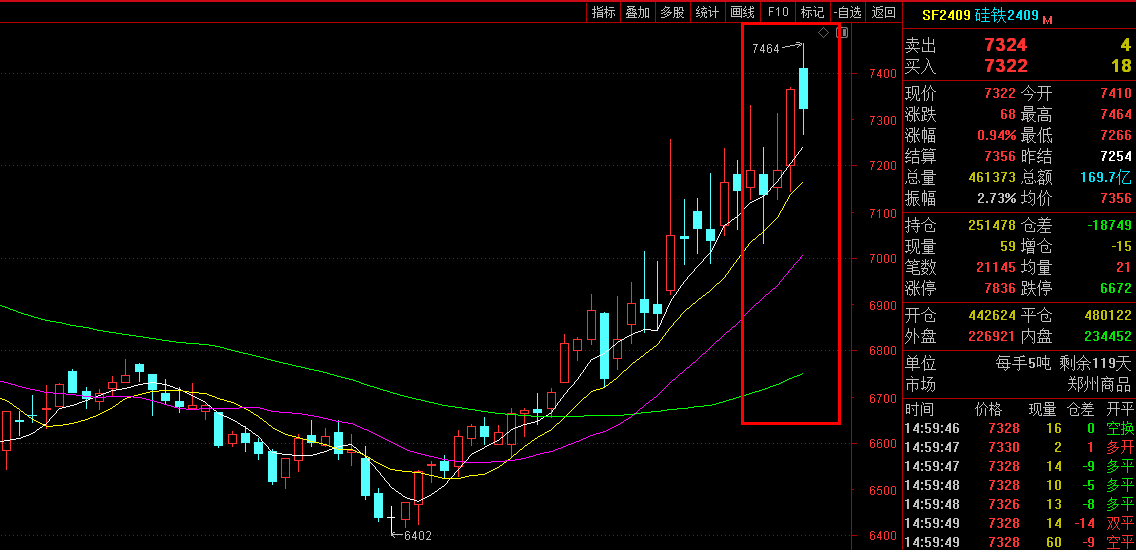Click the 时间 column header in trade list
Viewport: 1136px width, 550px height.
(919, 409)
